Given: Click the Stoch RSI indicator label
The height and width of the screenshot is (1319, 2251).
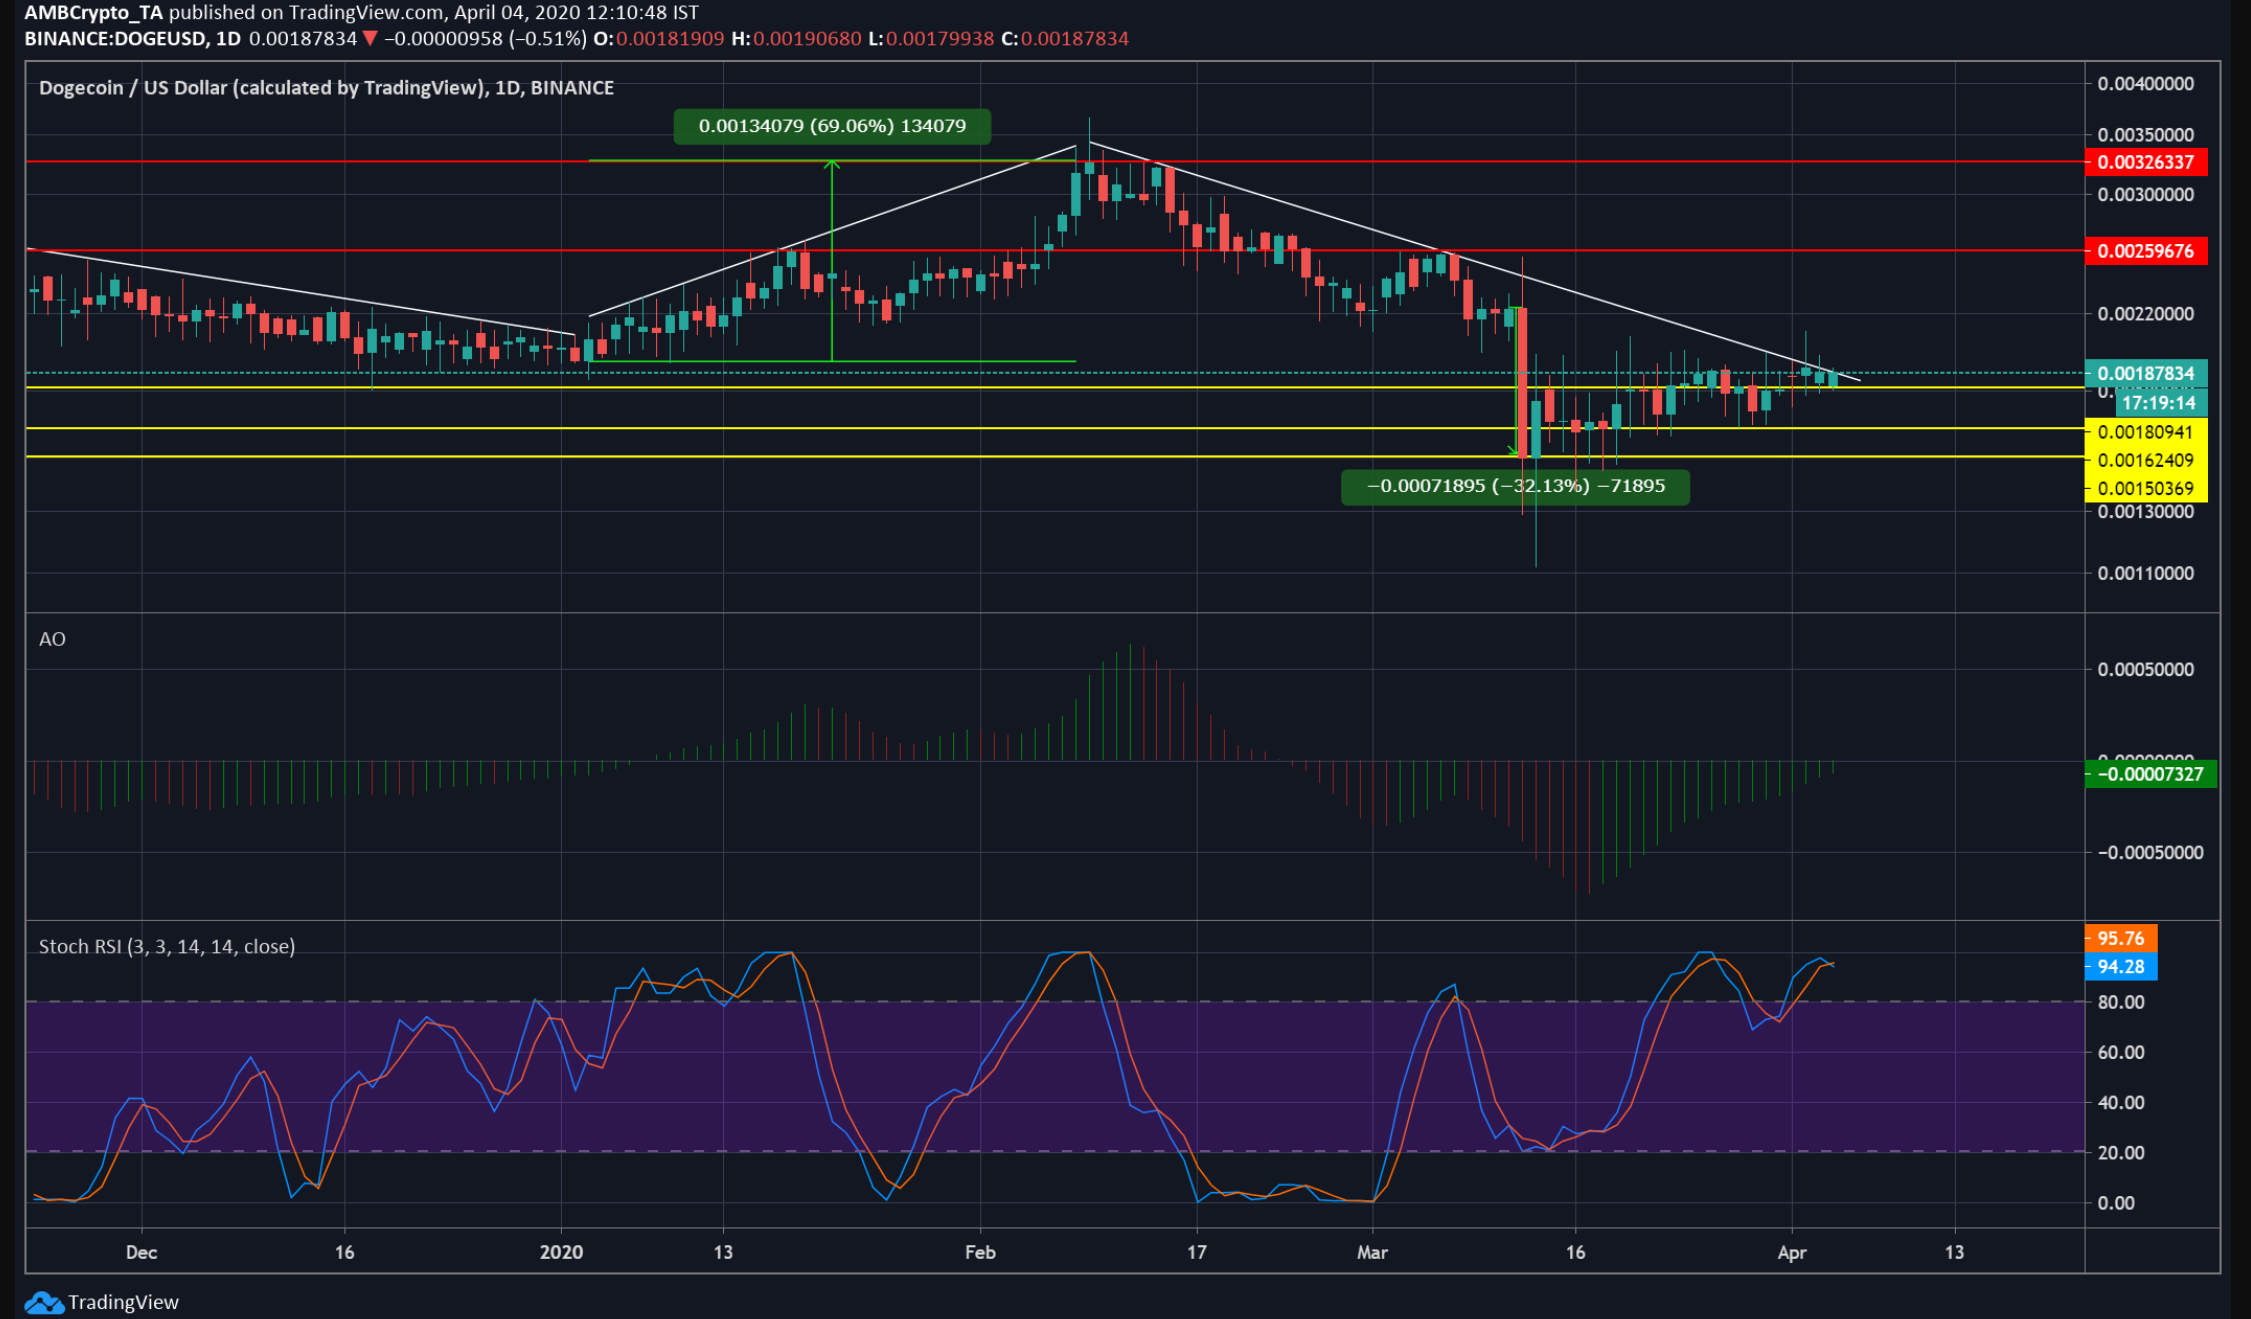Looking at the screenshot, I should [x=167, y=946].
